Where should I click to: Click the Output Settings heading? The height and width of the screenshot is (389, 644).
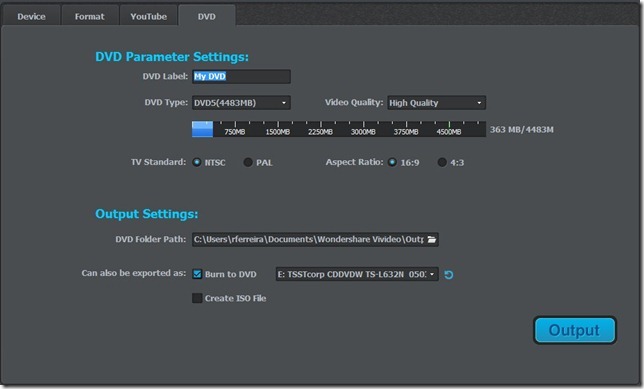coord(147,214)
